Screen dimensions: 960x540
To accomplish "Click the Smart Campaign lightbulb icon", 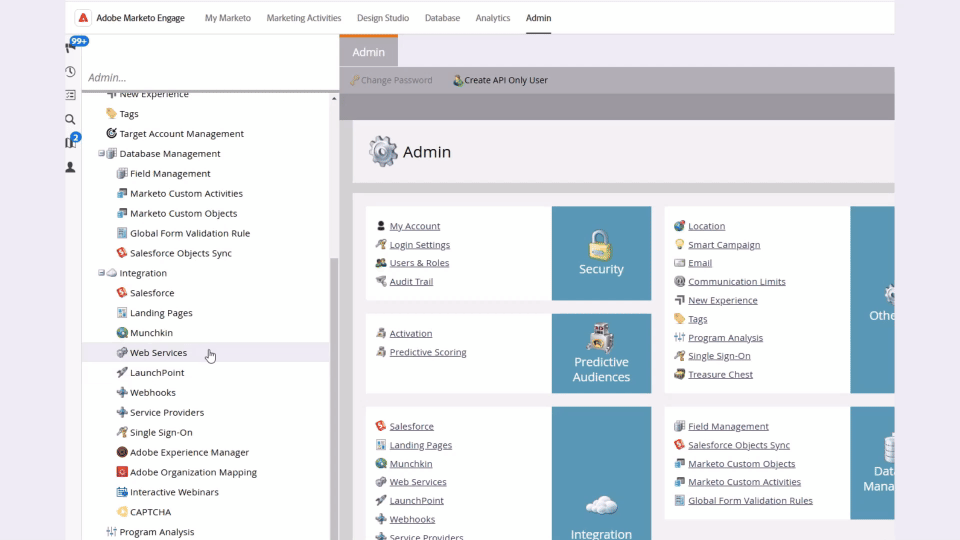I will tap(679, 244).
